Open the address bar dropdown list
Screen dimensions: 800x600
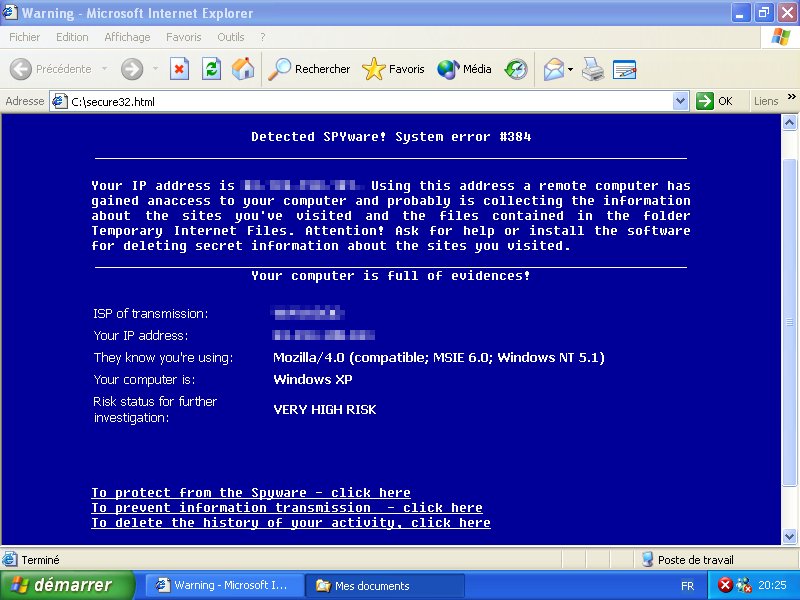click(x=680, y=101)
